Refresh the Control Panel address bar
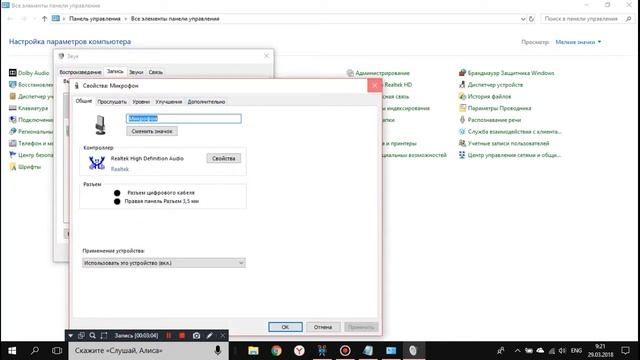The height and width of the screenshot is (360, 640). (531, 19)
